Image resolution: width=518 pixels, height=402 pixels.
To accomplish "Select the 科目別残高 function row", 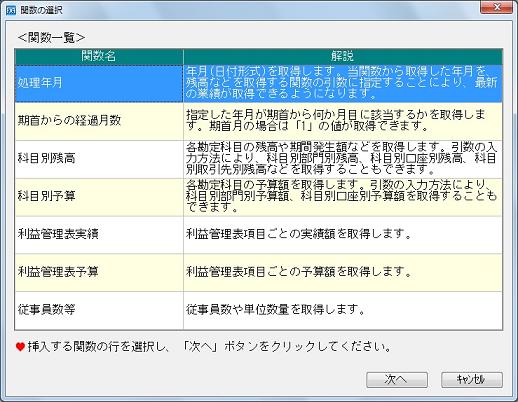I will [x=259, y=159].
